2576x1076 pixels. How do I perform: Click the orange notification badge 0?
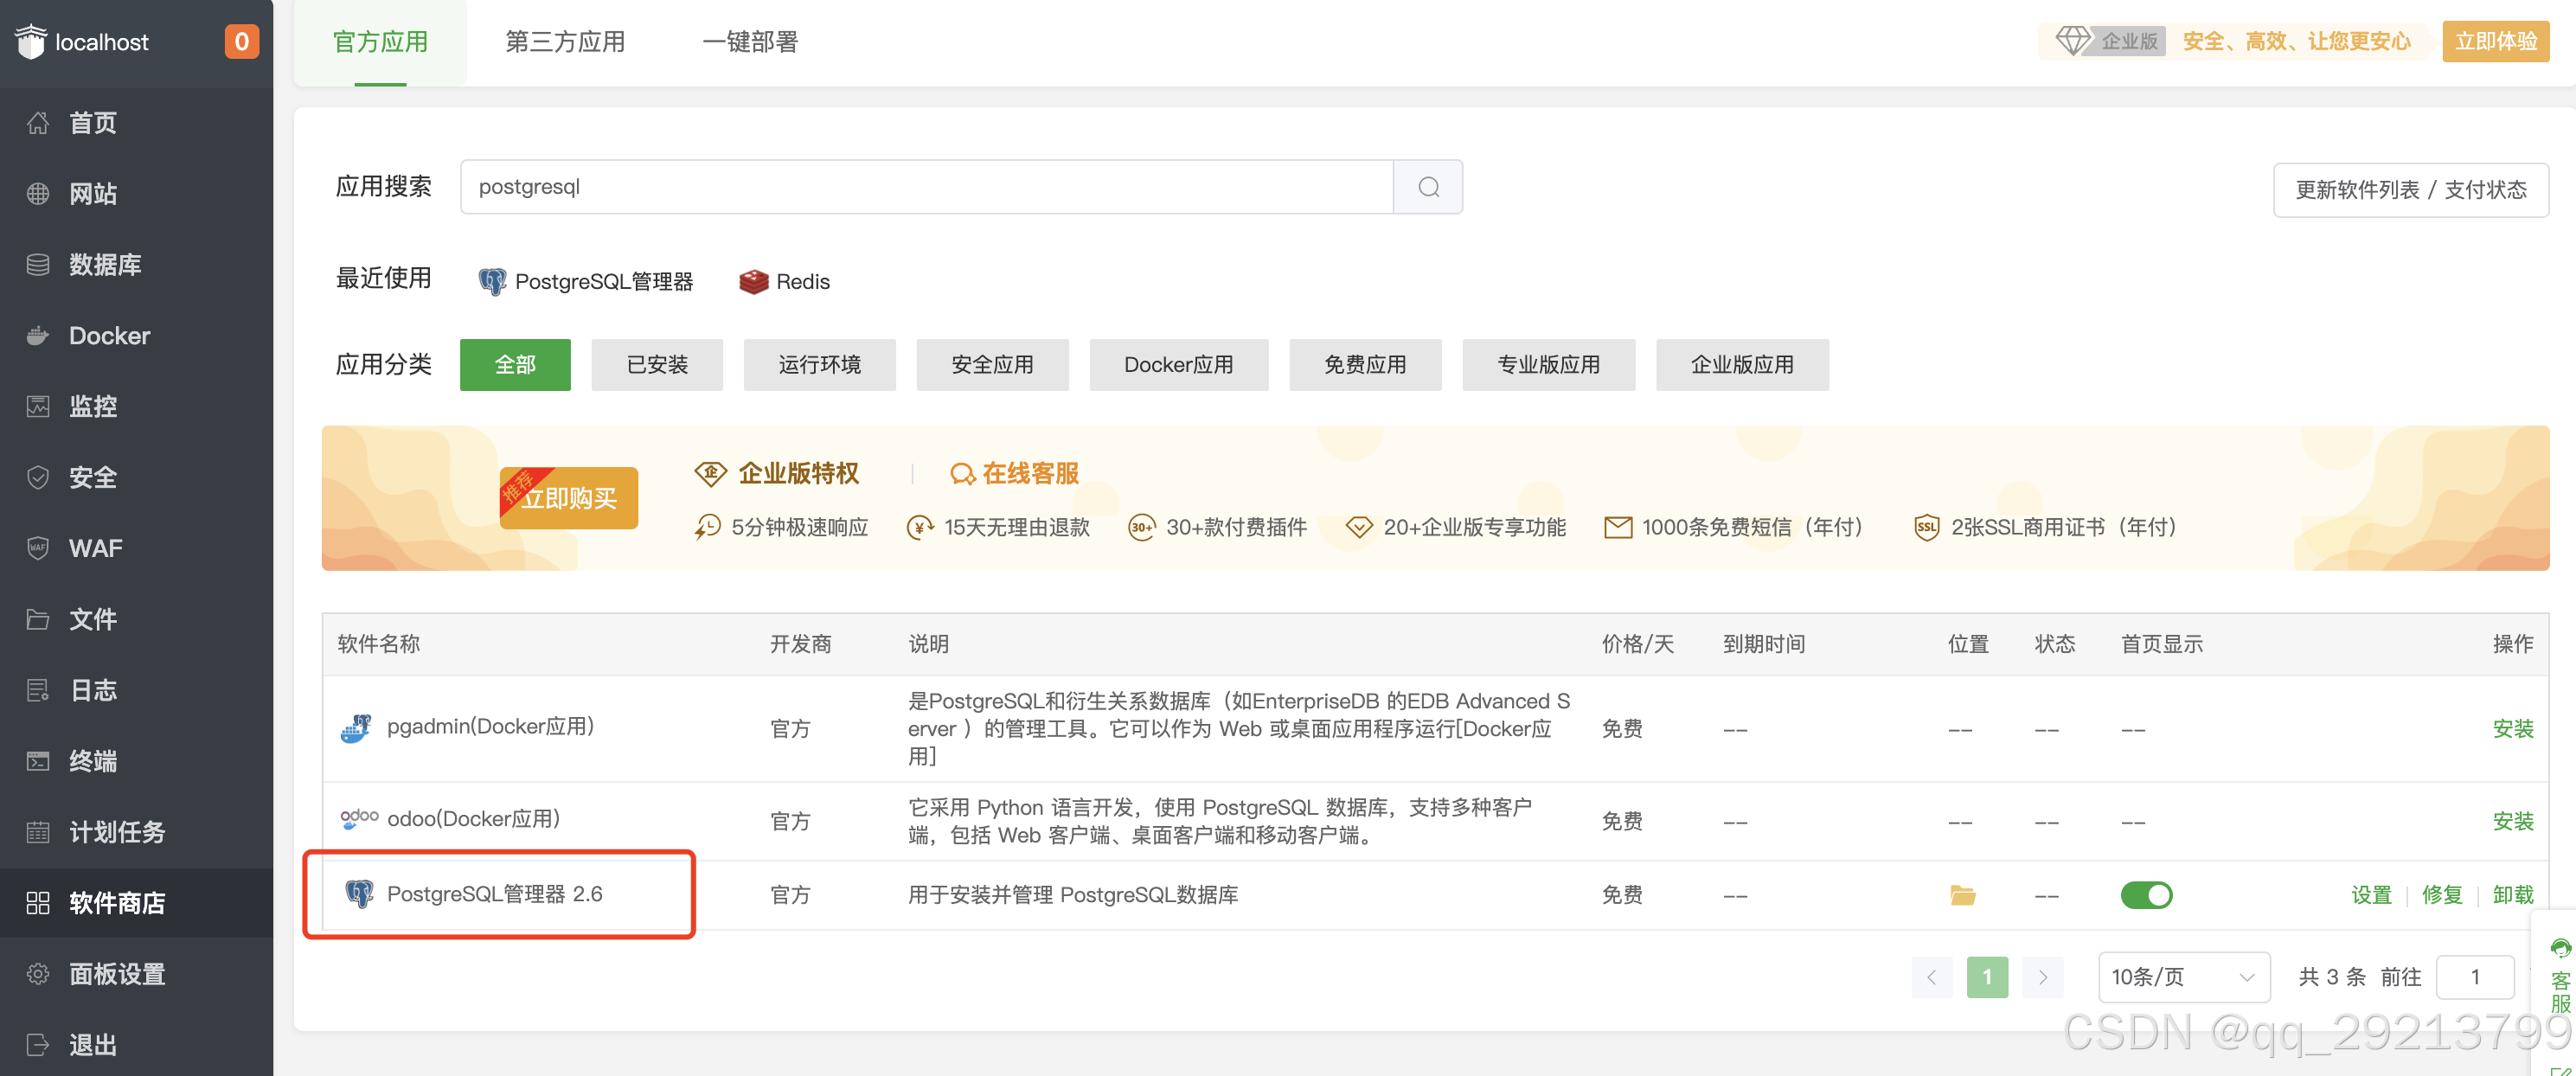[241, 42]
